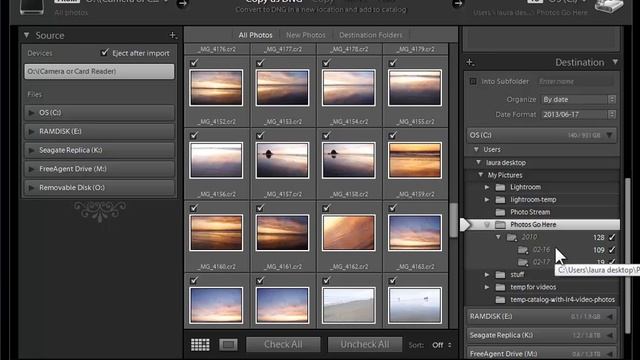The image size is (640, 360).
Task: Uncheck photo below _MG_4152.cr2
Action: [194, 135]
